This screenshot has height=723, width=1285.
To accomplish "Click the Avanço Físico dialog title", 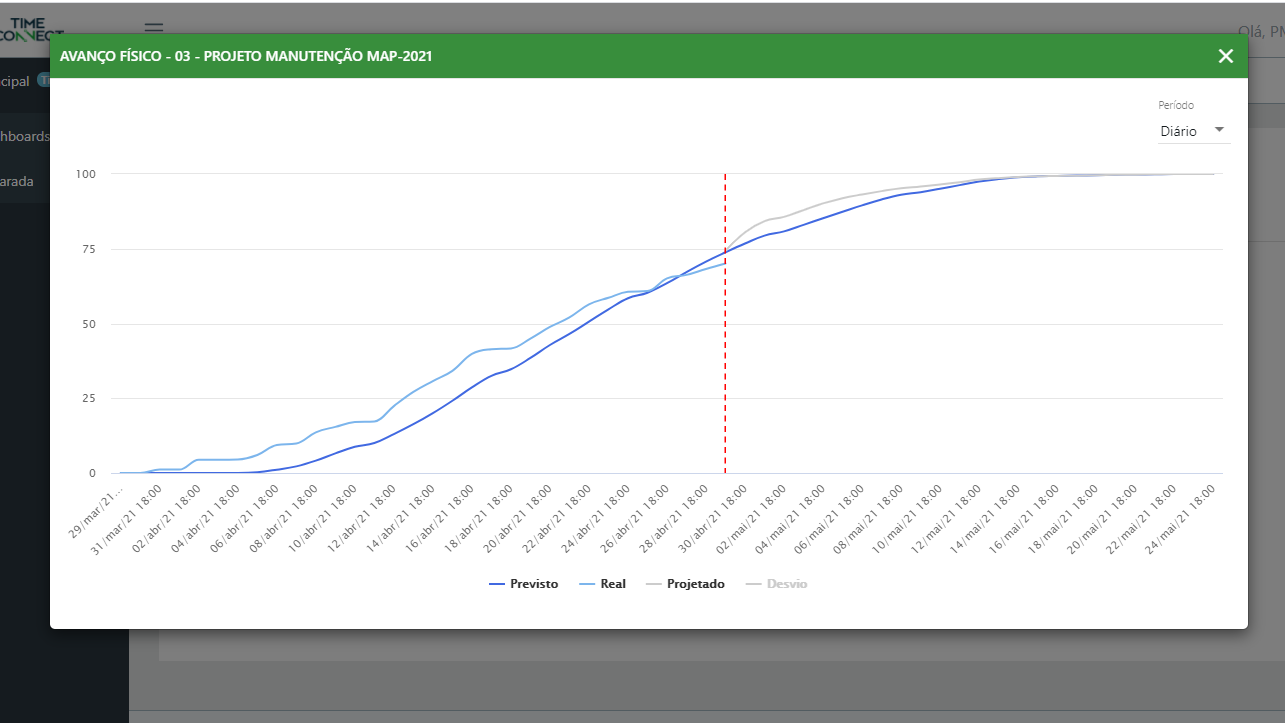I will point(246,56).
